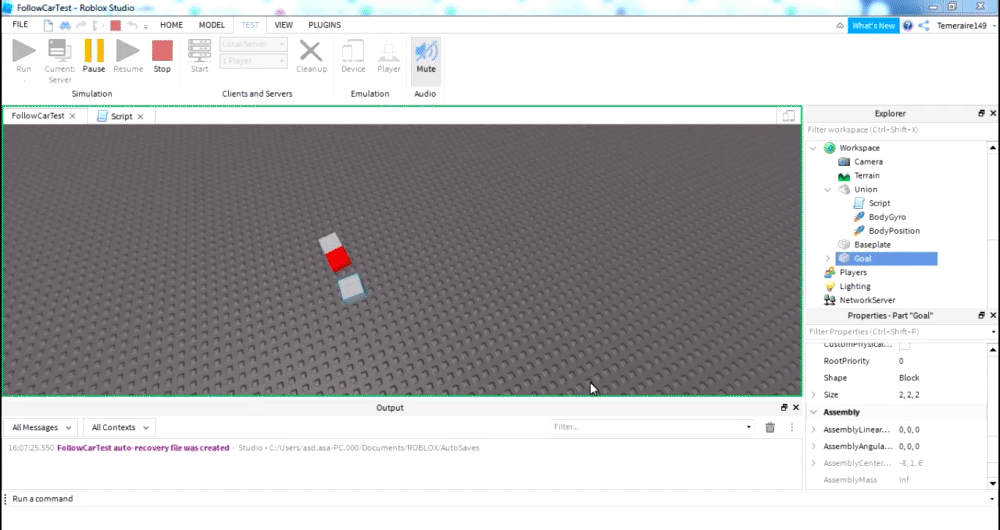
Task: Click the redo arrow in quick access bar
Action: [x=81, y=26]
